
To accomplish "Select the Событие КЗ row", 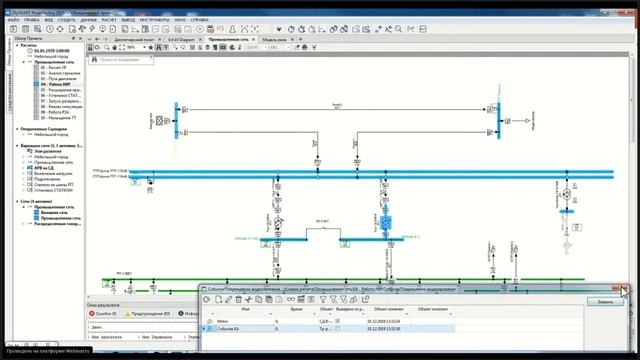I will pos(328,329).
